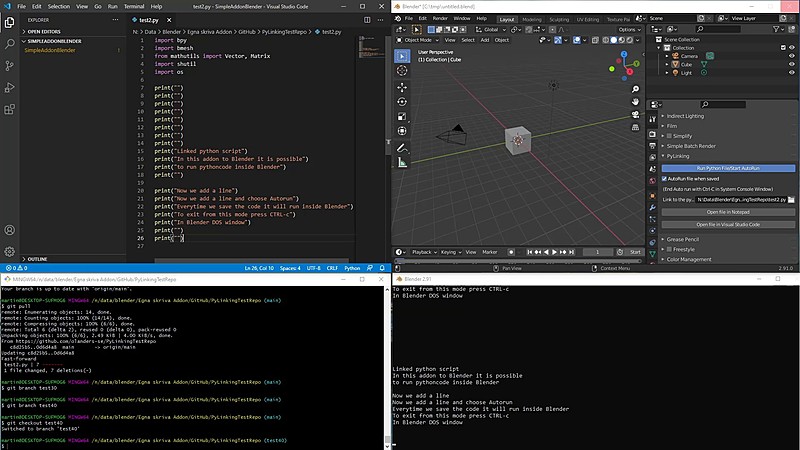Toggle Collection exclude checkbox in outliner
This screenshot has width=800, height=450.
(x=783, y=47)
